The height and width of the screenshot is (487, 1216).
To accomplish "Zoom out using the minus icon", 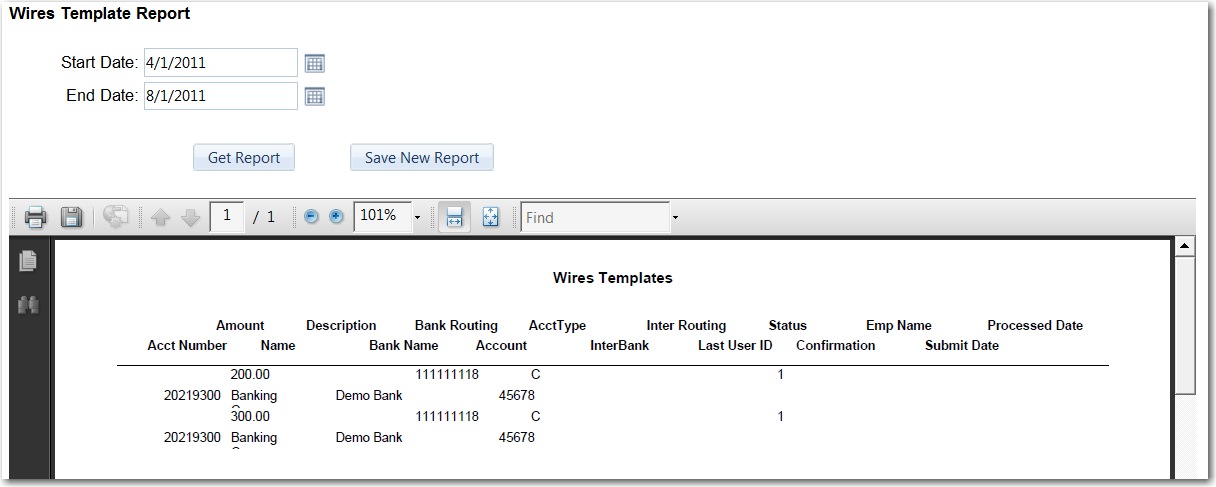I will point(311,217).
